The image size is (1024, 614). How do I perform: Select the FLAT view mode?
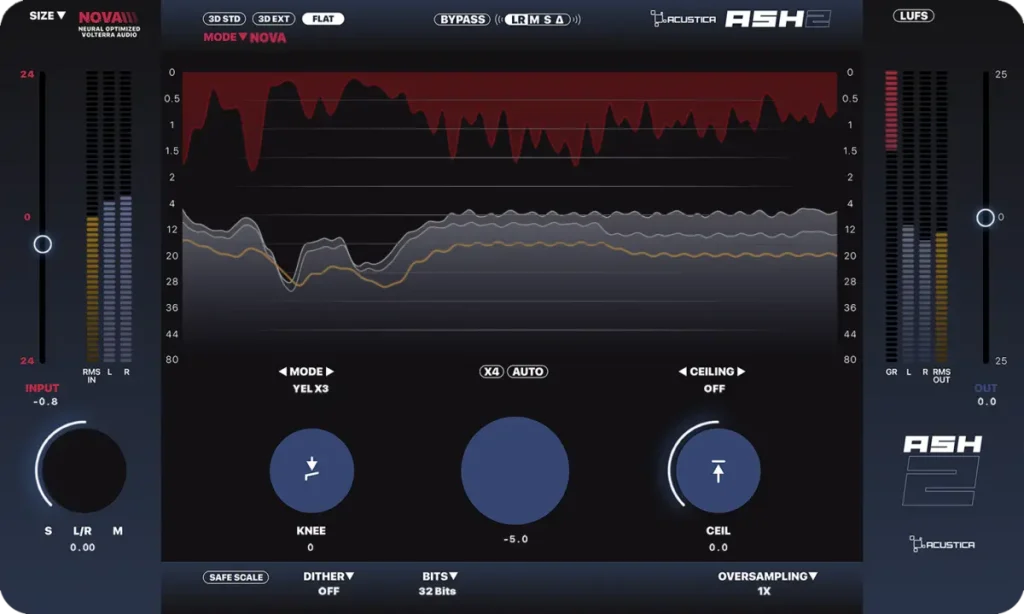[x=323, y=19]
